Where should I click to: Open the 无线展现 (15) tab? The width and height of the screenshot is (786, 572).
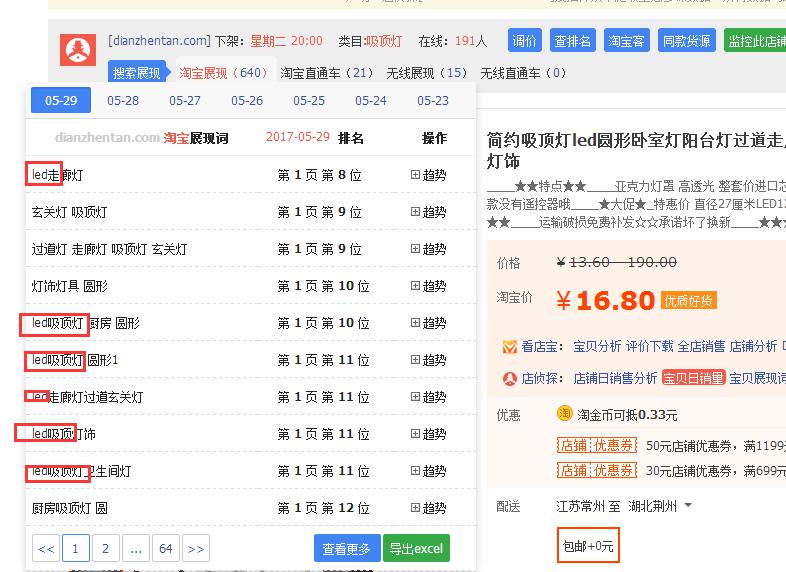coord(426,73)
